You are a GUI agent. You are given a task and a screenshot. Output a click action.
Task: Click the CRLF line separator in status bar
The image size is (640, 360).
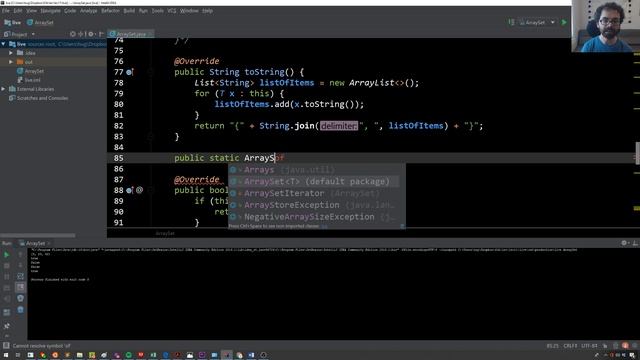click(570, 346)
